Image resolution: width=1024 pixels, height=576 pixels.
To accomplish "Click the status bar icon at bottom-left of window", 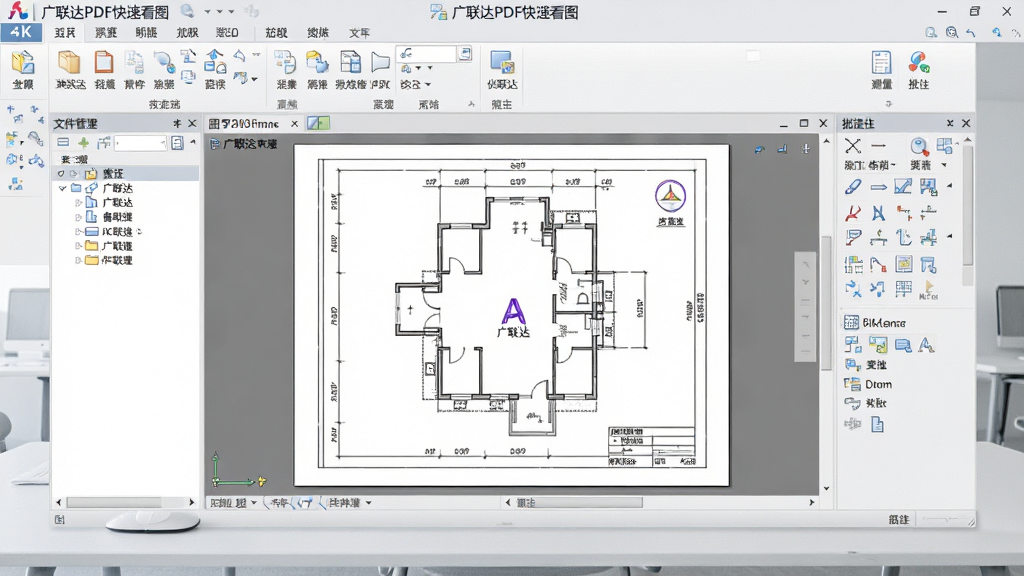I will coord(59,520).
